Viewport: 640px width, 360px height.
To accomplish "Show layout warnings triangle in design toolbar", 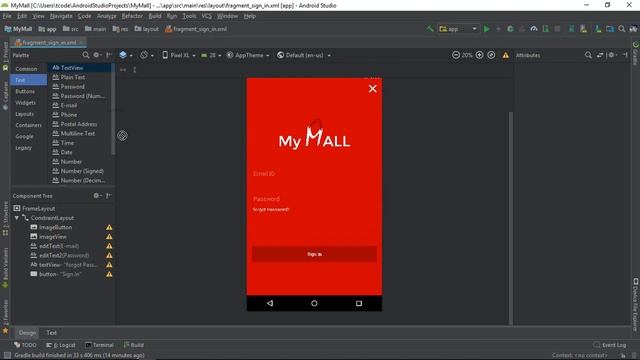I will point(506,55).
